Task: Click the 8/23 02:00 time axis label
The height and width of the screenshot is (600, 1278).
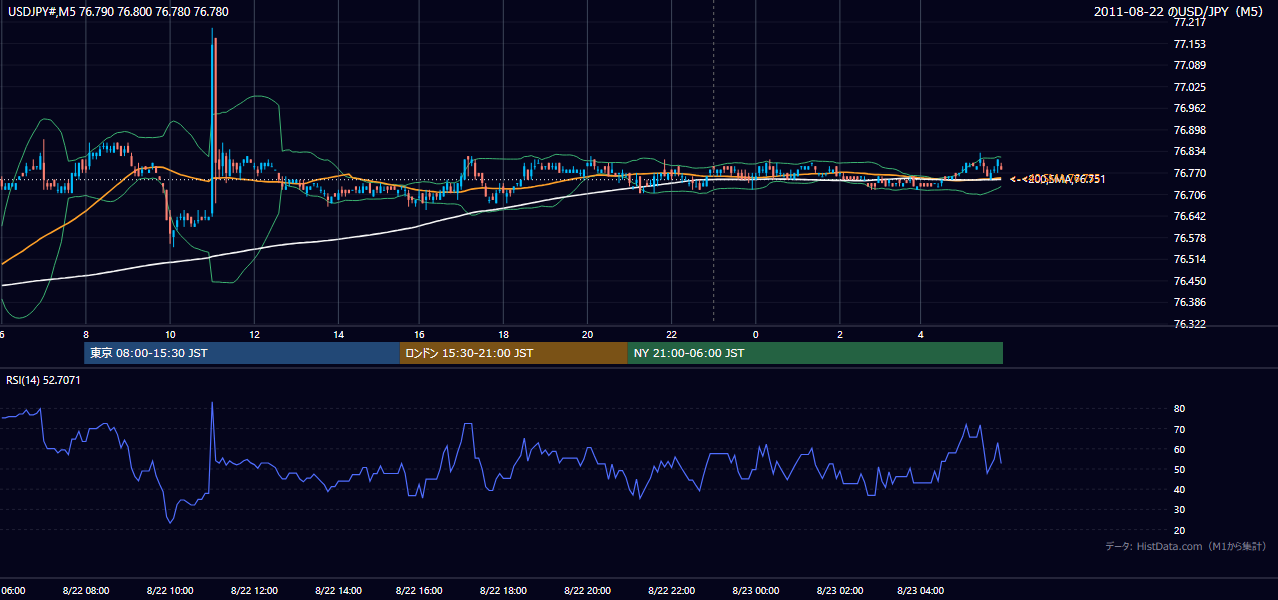Action: [839, 591]
